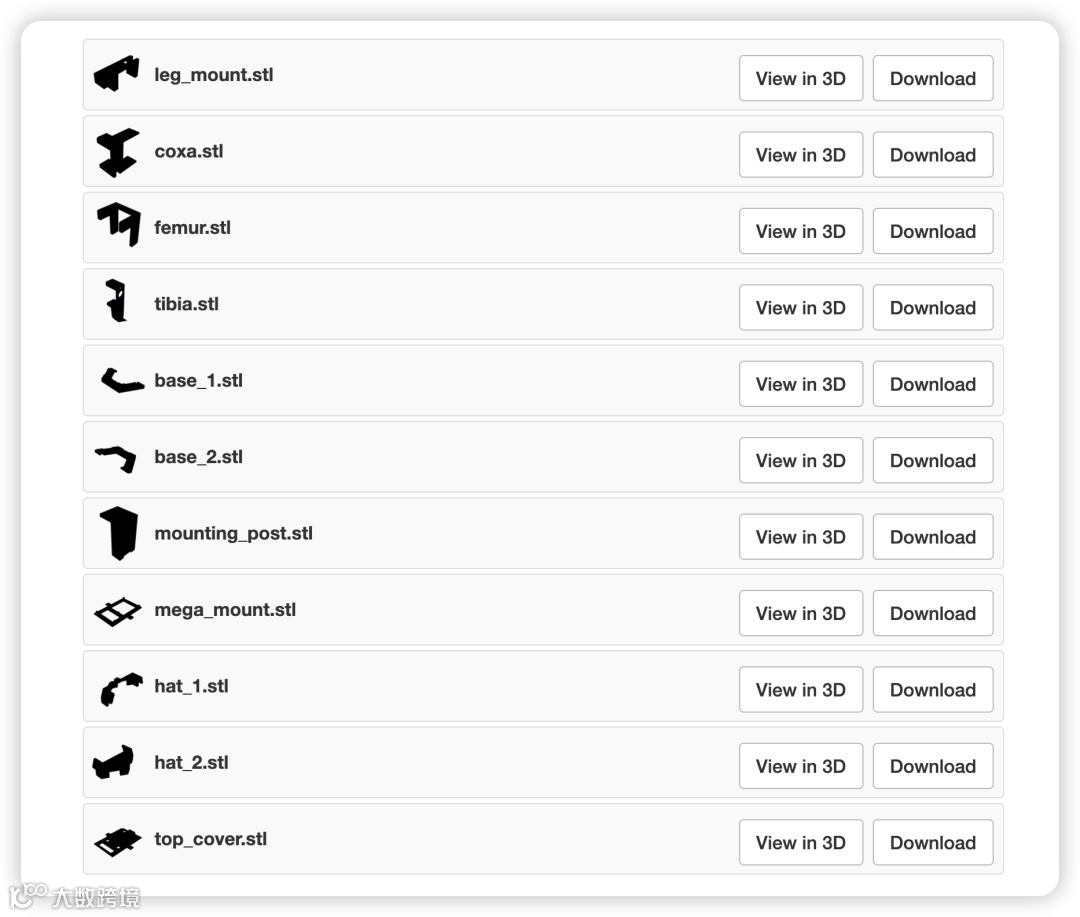Download the coxa.stl file

[x=932, y=155]
